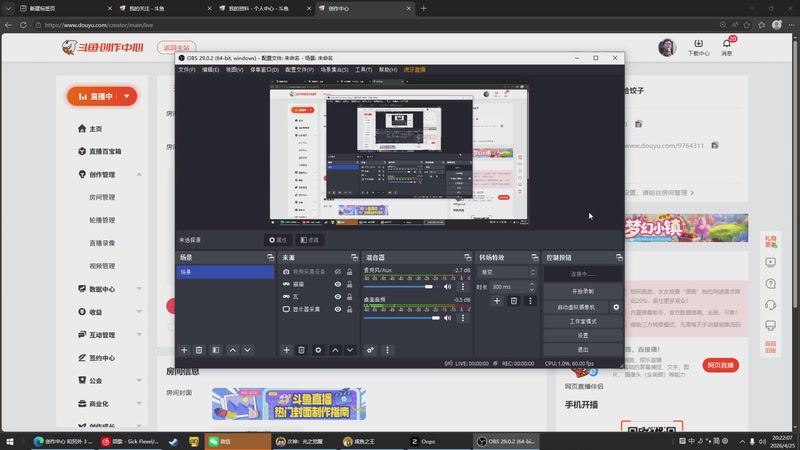The image size is (800, 450).
Task: Open the 视图(V) menu in OBS
Action: pyautogui.click(x=235, y=70)
